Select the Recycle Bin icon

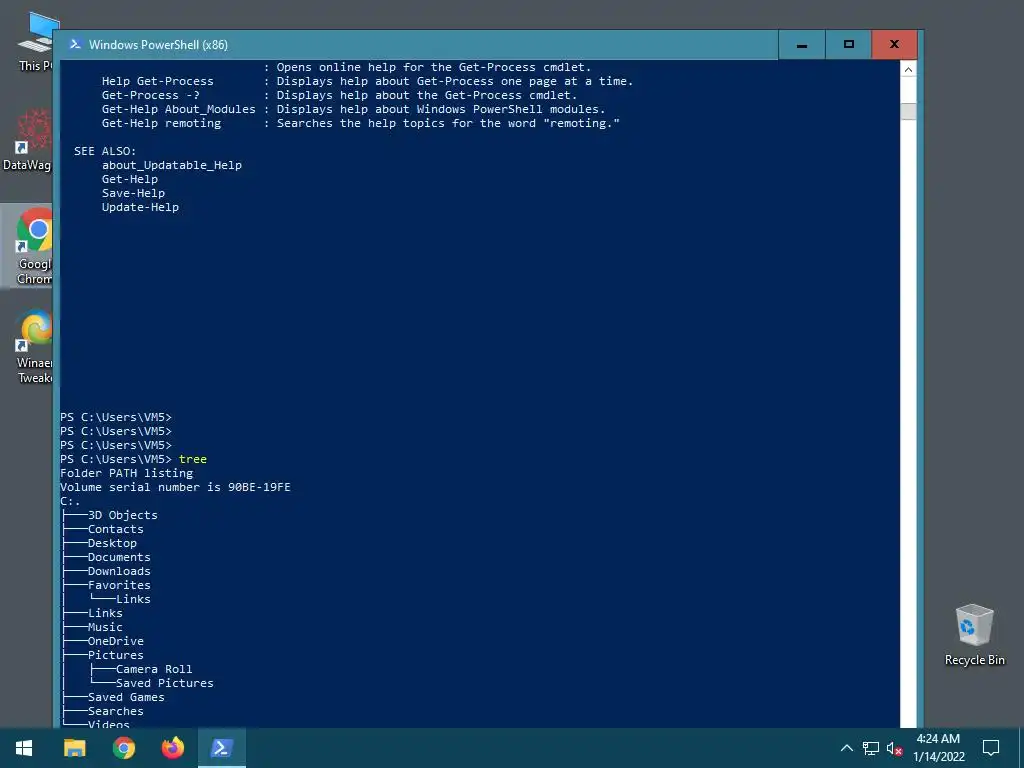(x=974, y=635)
